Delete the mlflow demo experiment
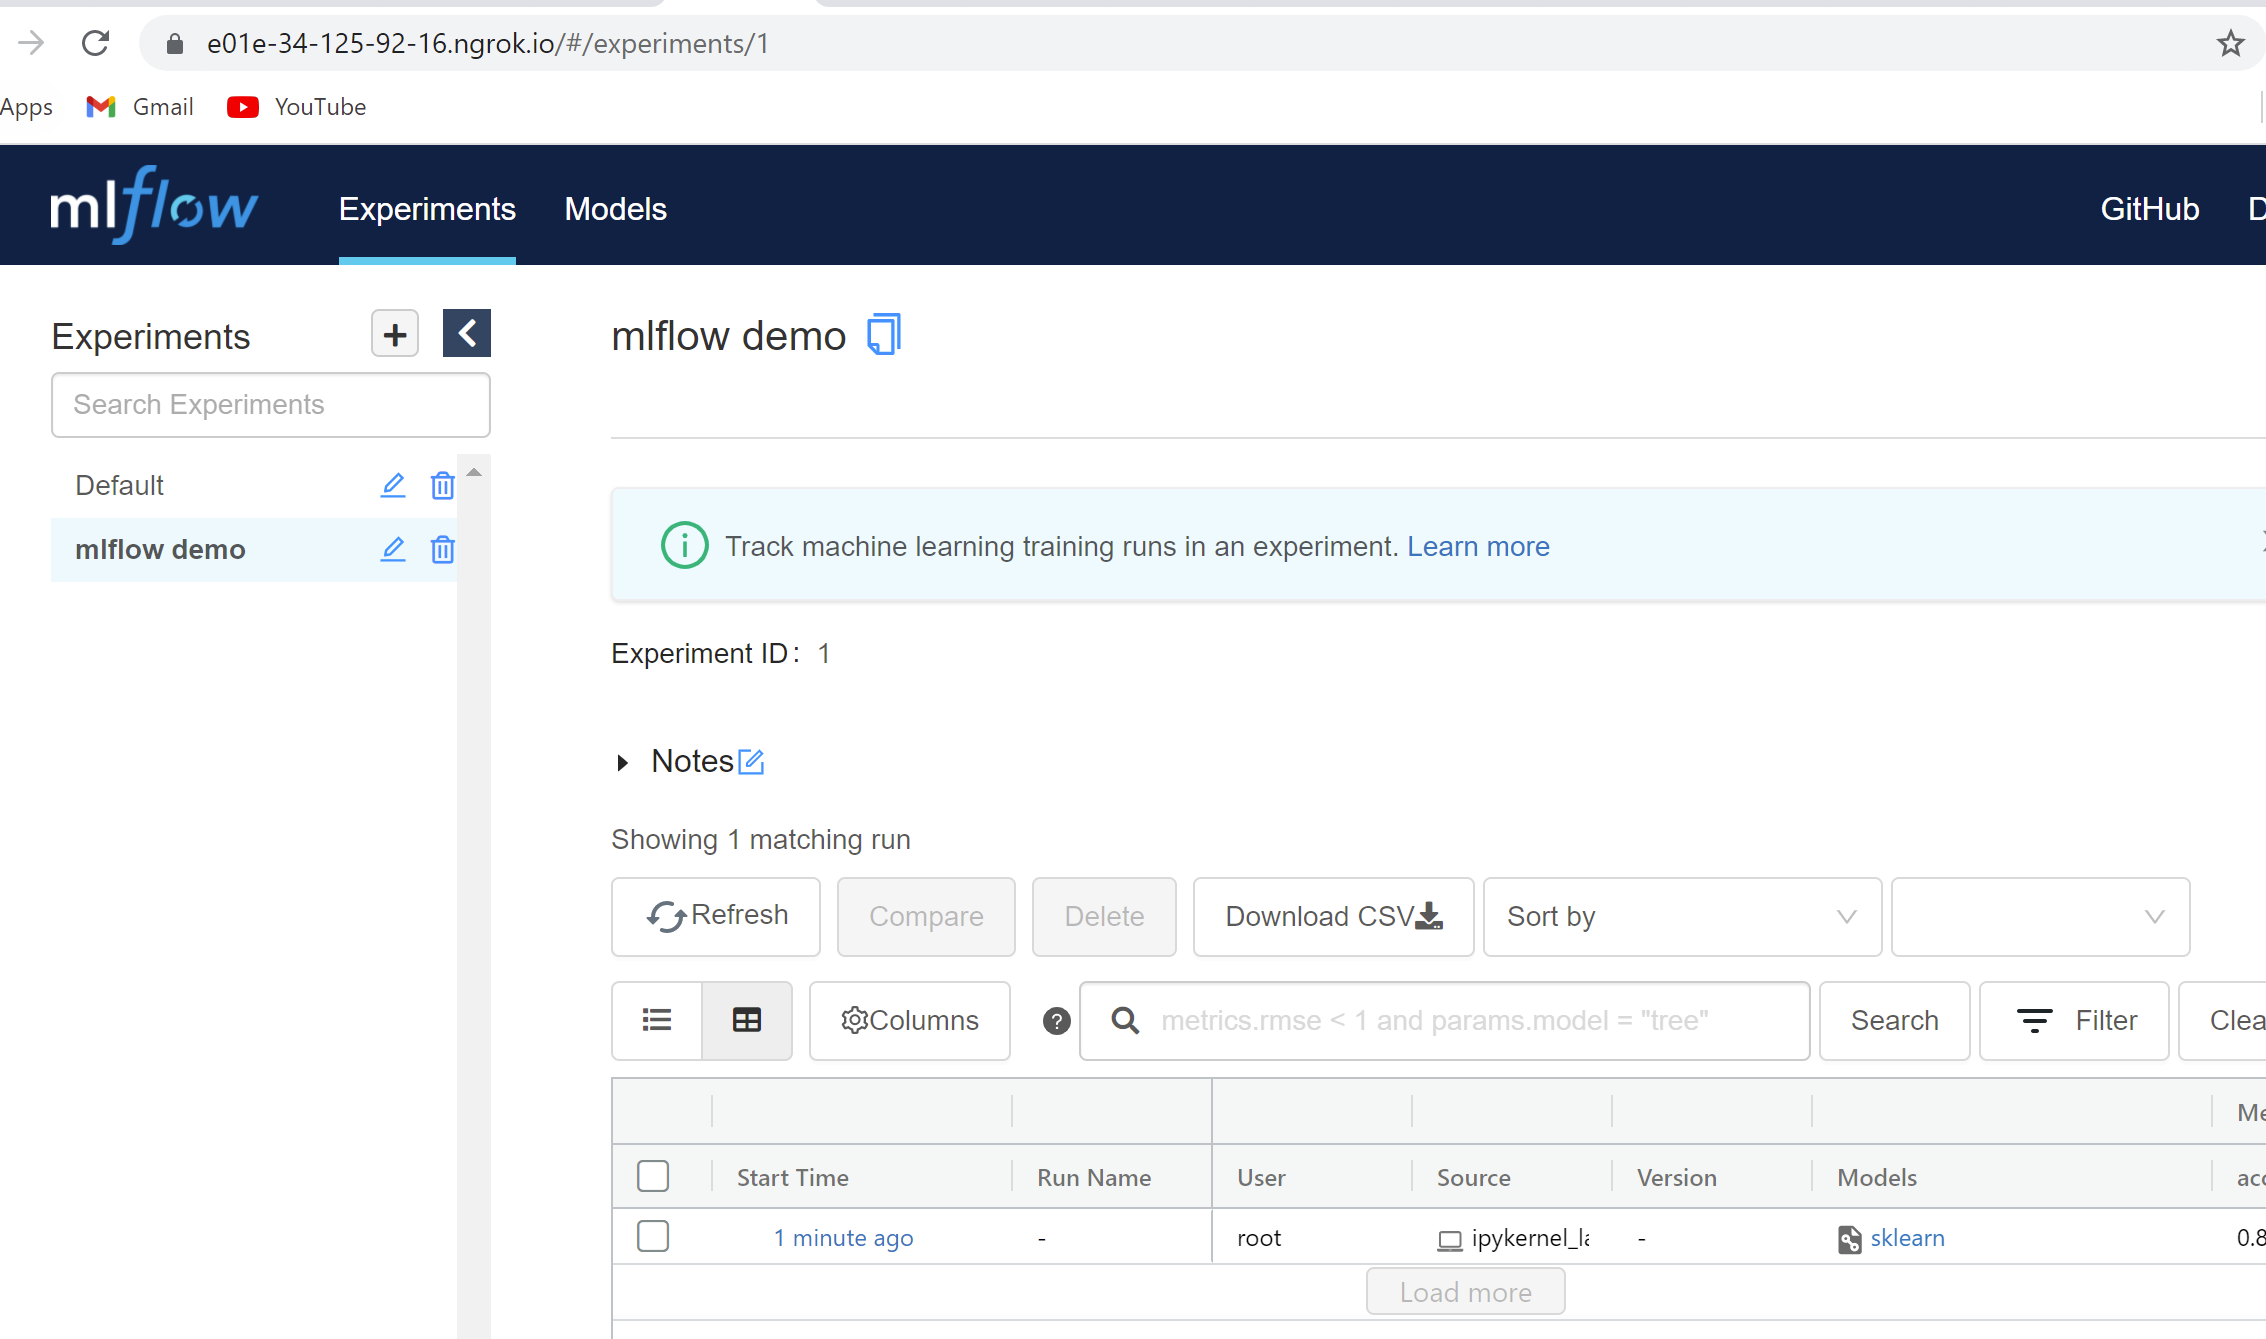The width and height of the screenshot is (2266, 1339). click(x=442, y=550)
